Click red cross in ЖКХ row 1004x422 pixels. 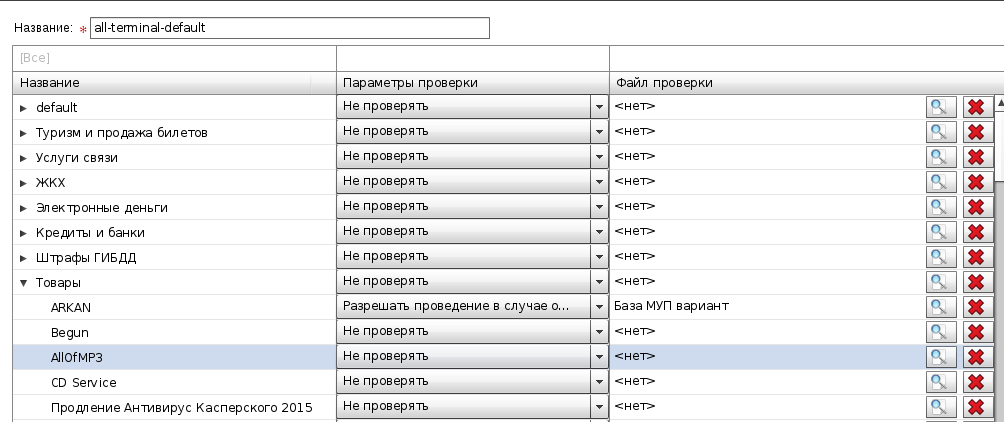coord(976,182)
